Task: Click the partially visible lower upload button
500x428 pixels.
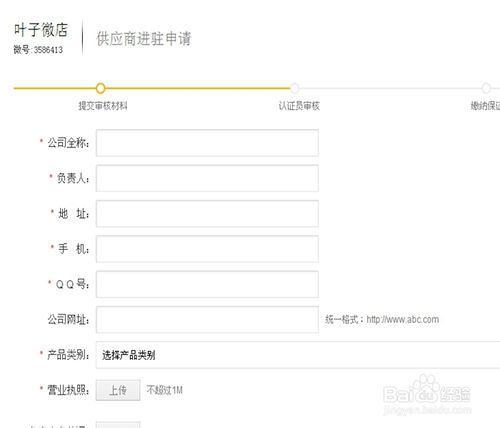Action: (118, 425)
